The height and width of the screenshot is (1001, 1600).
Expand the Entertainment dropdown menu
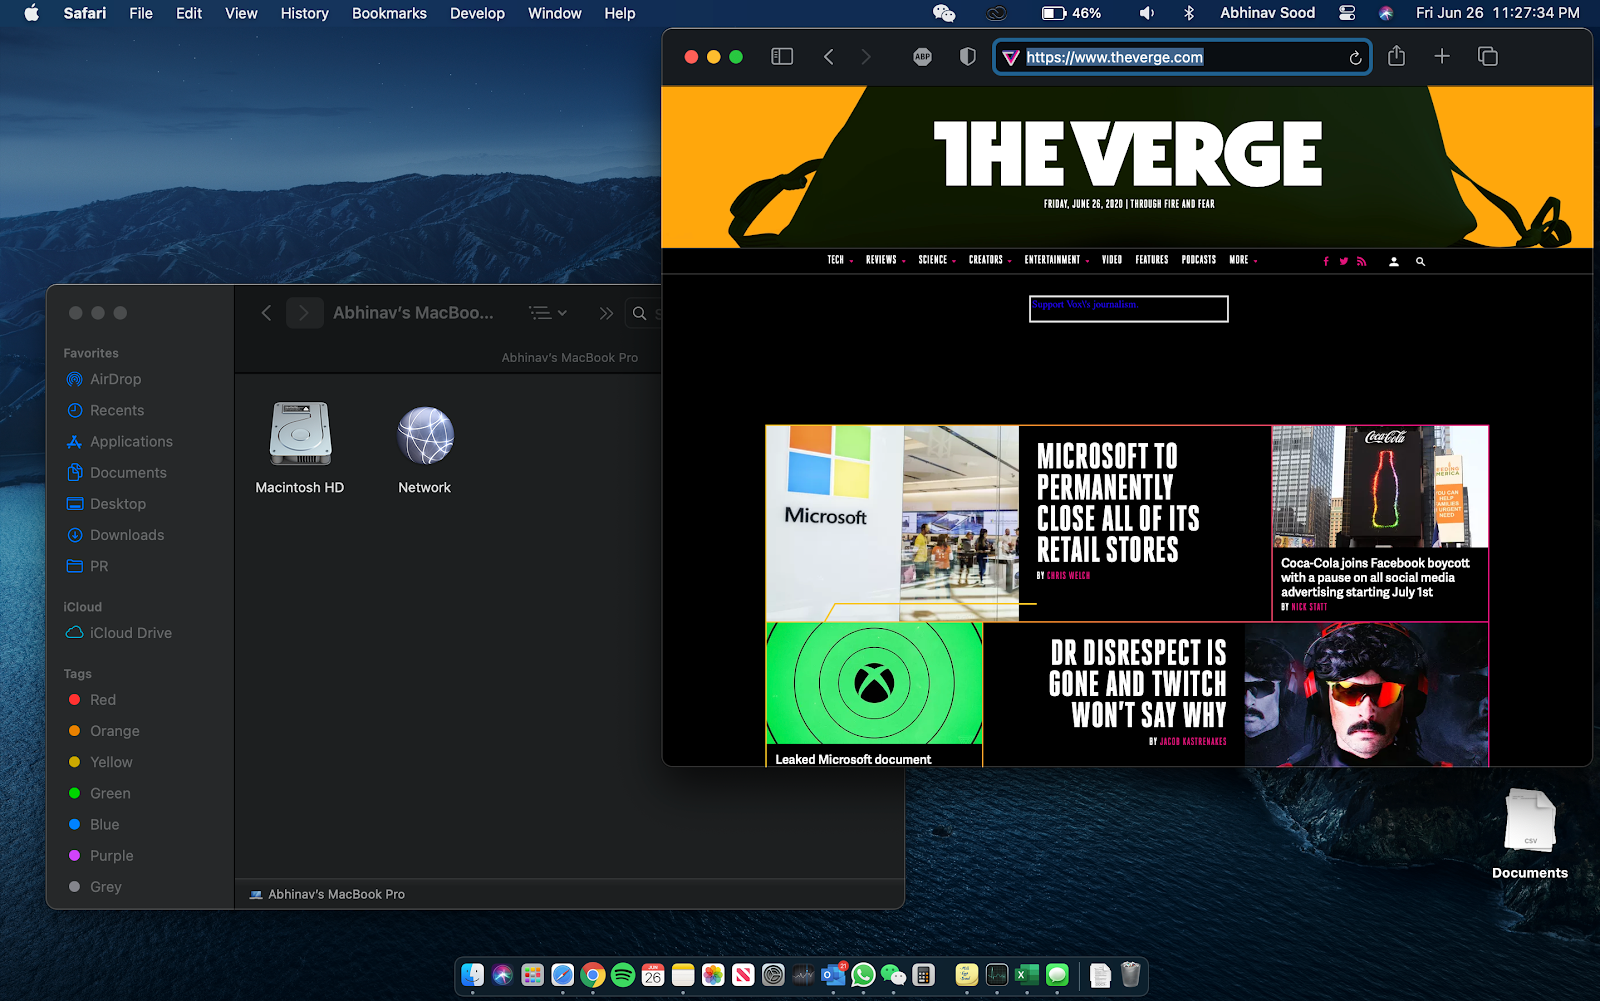(1057, 260)
